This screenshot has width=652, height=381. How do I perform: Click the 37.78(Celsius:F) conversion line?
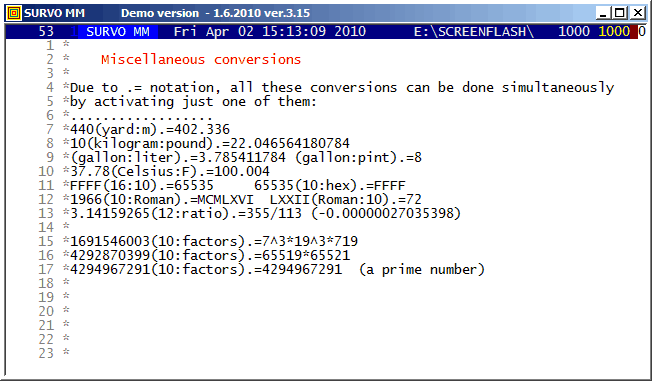coord(170,171)
